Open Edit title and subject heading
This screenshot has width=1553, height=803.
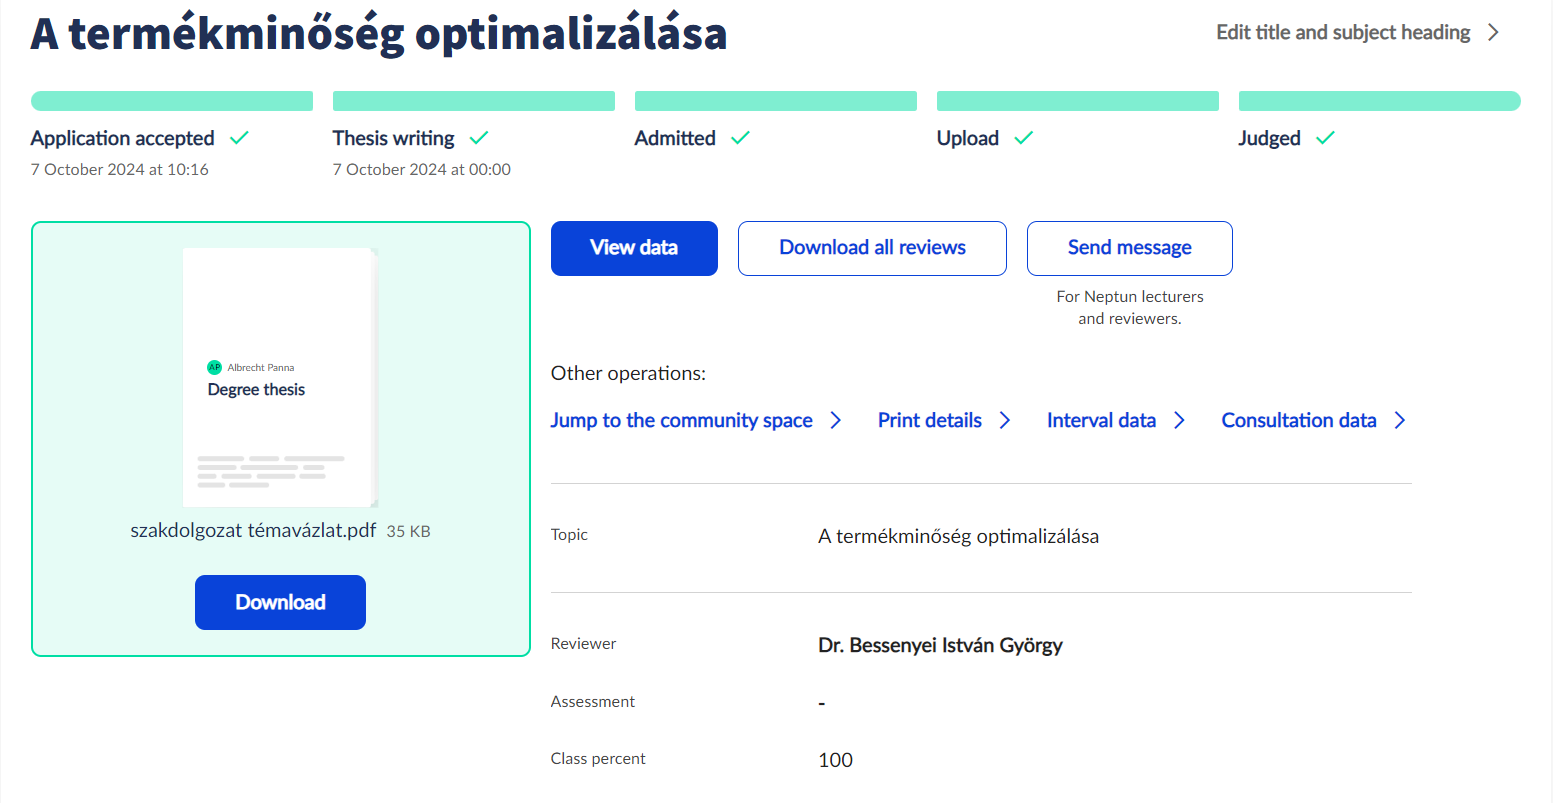tap(1343, 33)
